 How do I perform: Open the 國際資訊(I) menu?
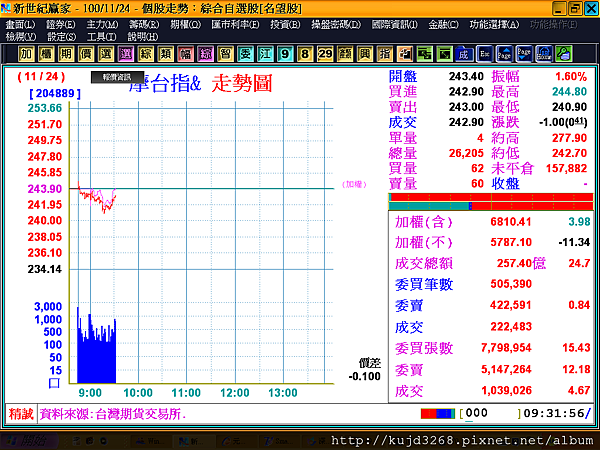(x=395, y=25)
